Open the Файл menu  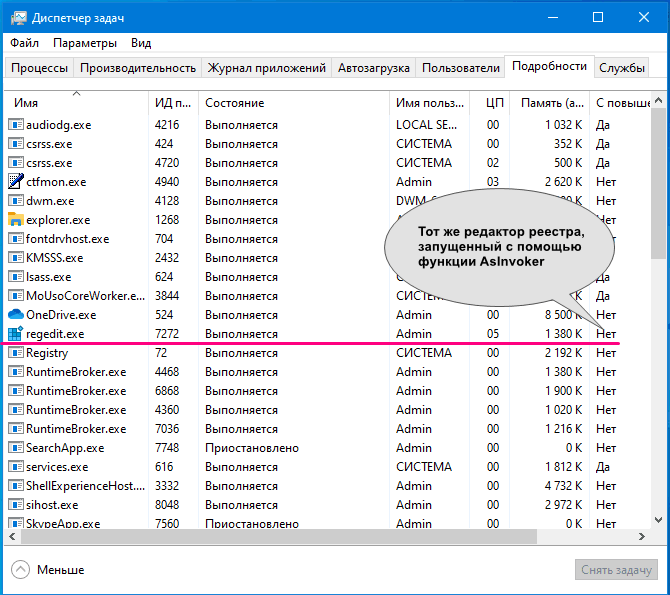pyautogui.click(x=24, y=43)
